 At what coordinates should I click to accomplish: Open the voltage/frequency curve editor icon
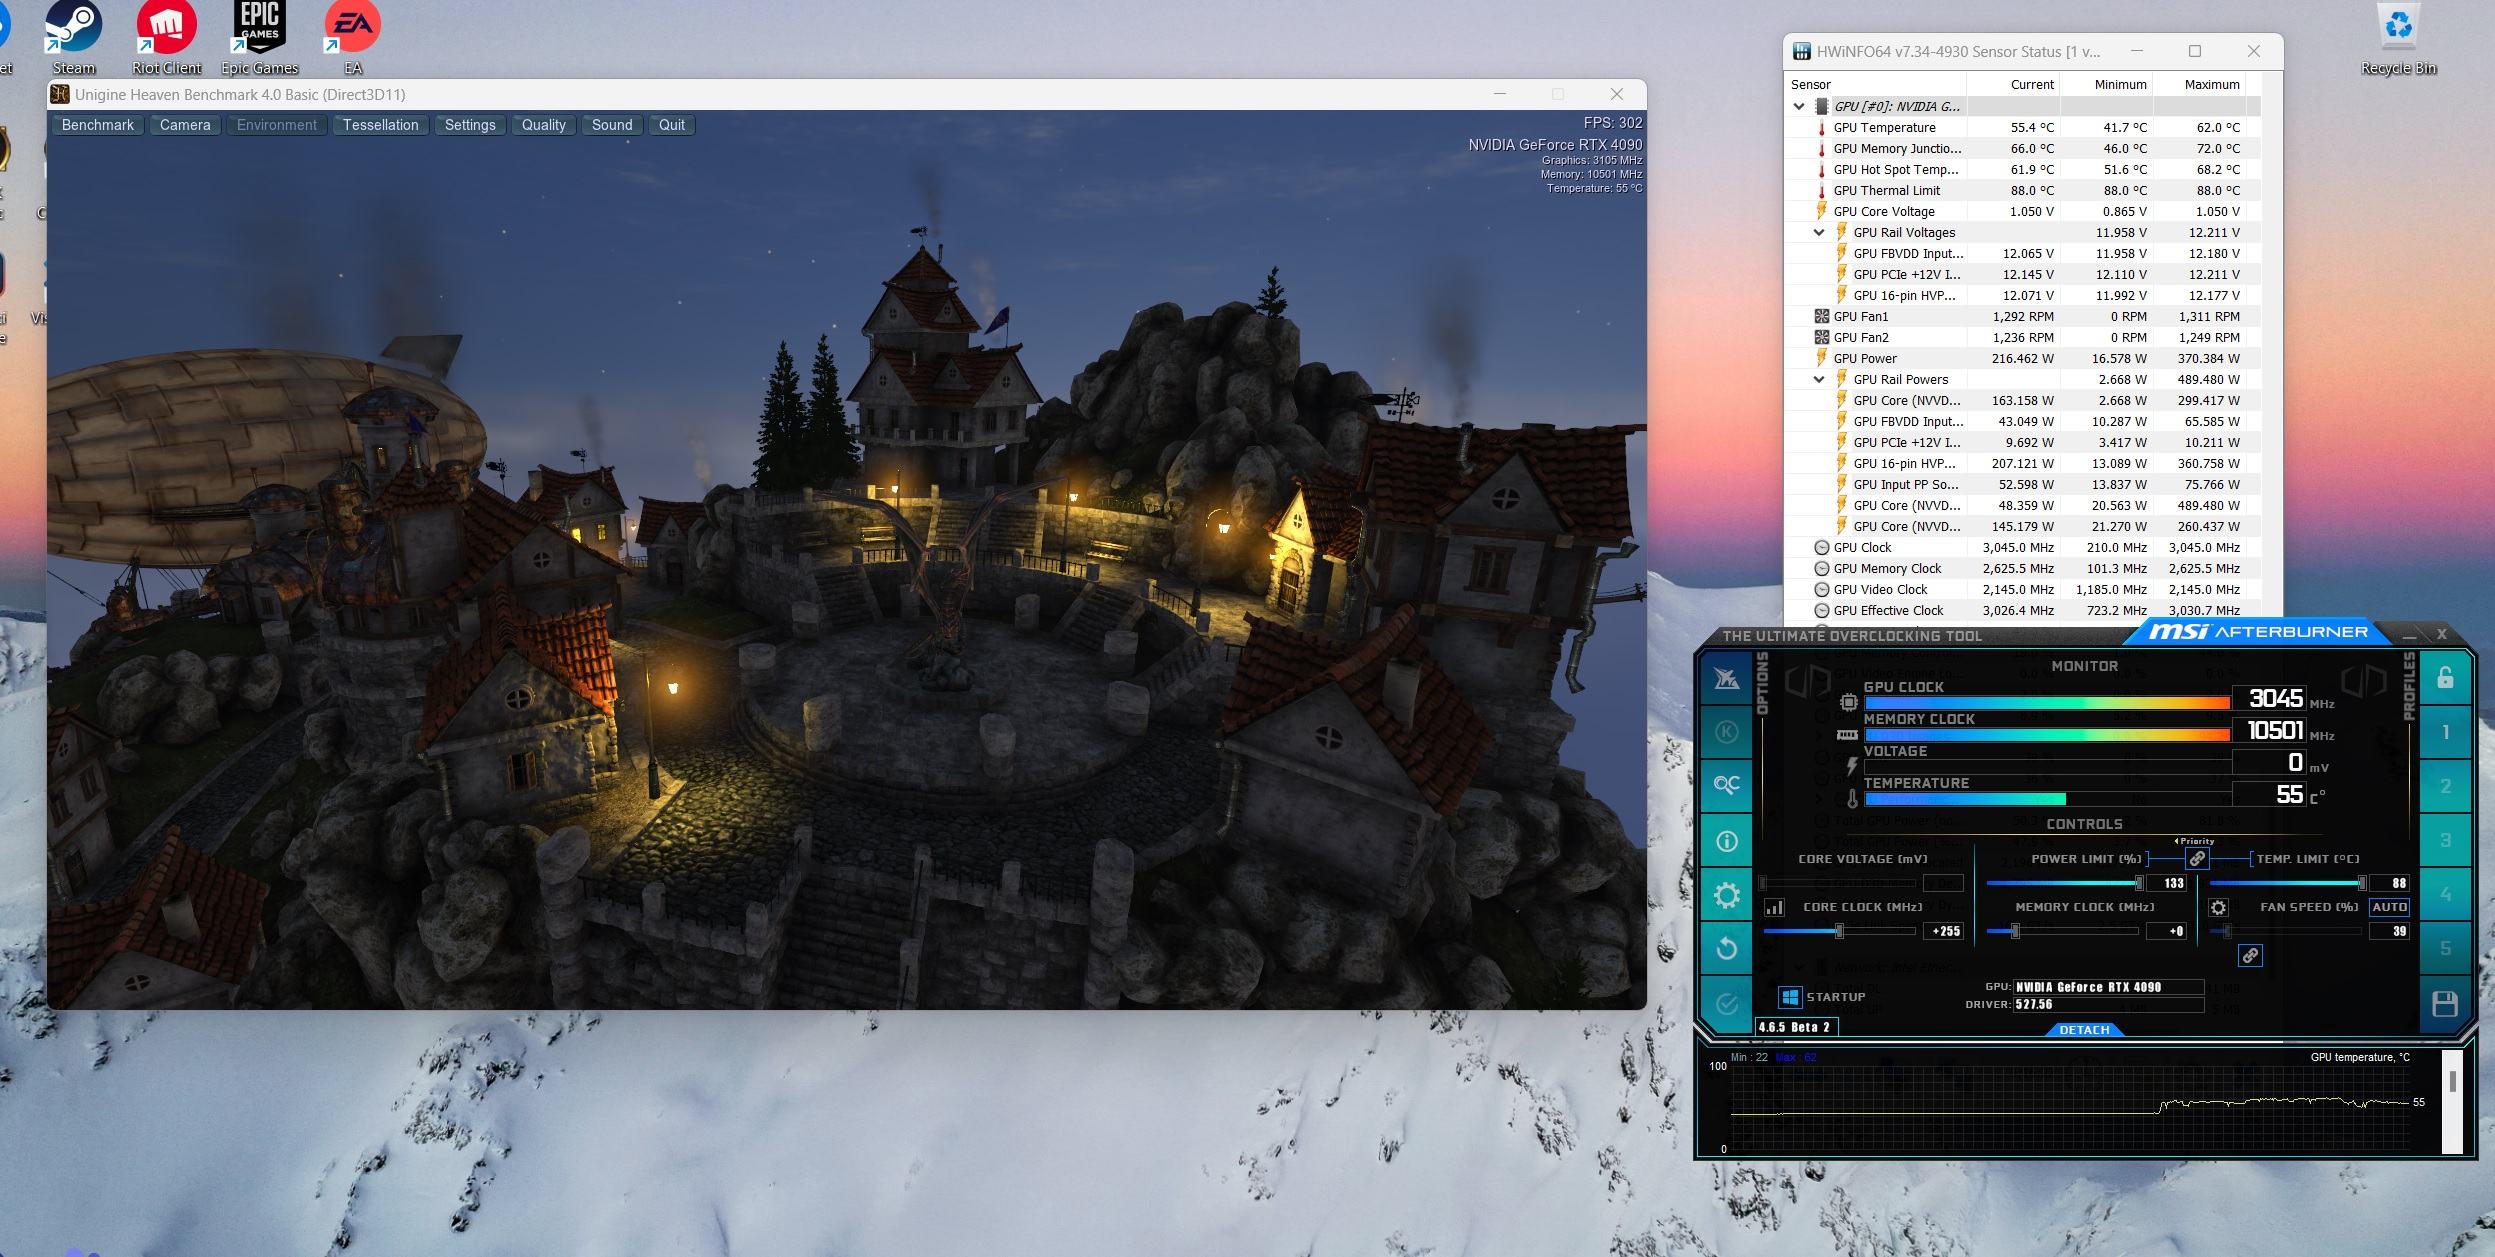click(x=1774, y=907)
